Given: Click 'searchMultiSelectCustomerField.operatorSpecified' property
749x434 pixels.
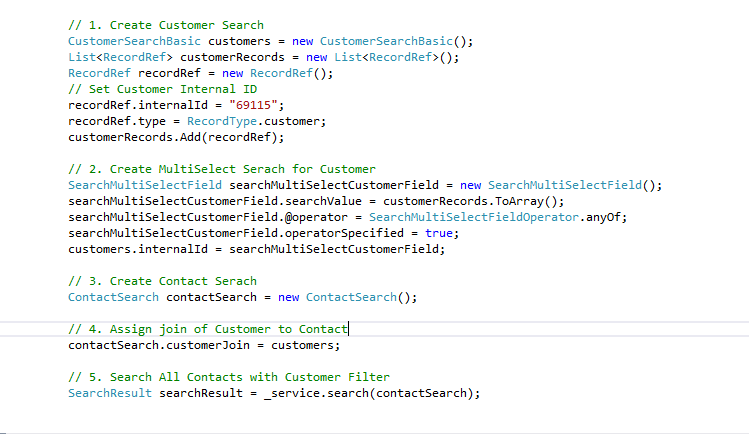Looking at the screenshot, I should (x=236, y=233).
